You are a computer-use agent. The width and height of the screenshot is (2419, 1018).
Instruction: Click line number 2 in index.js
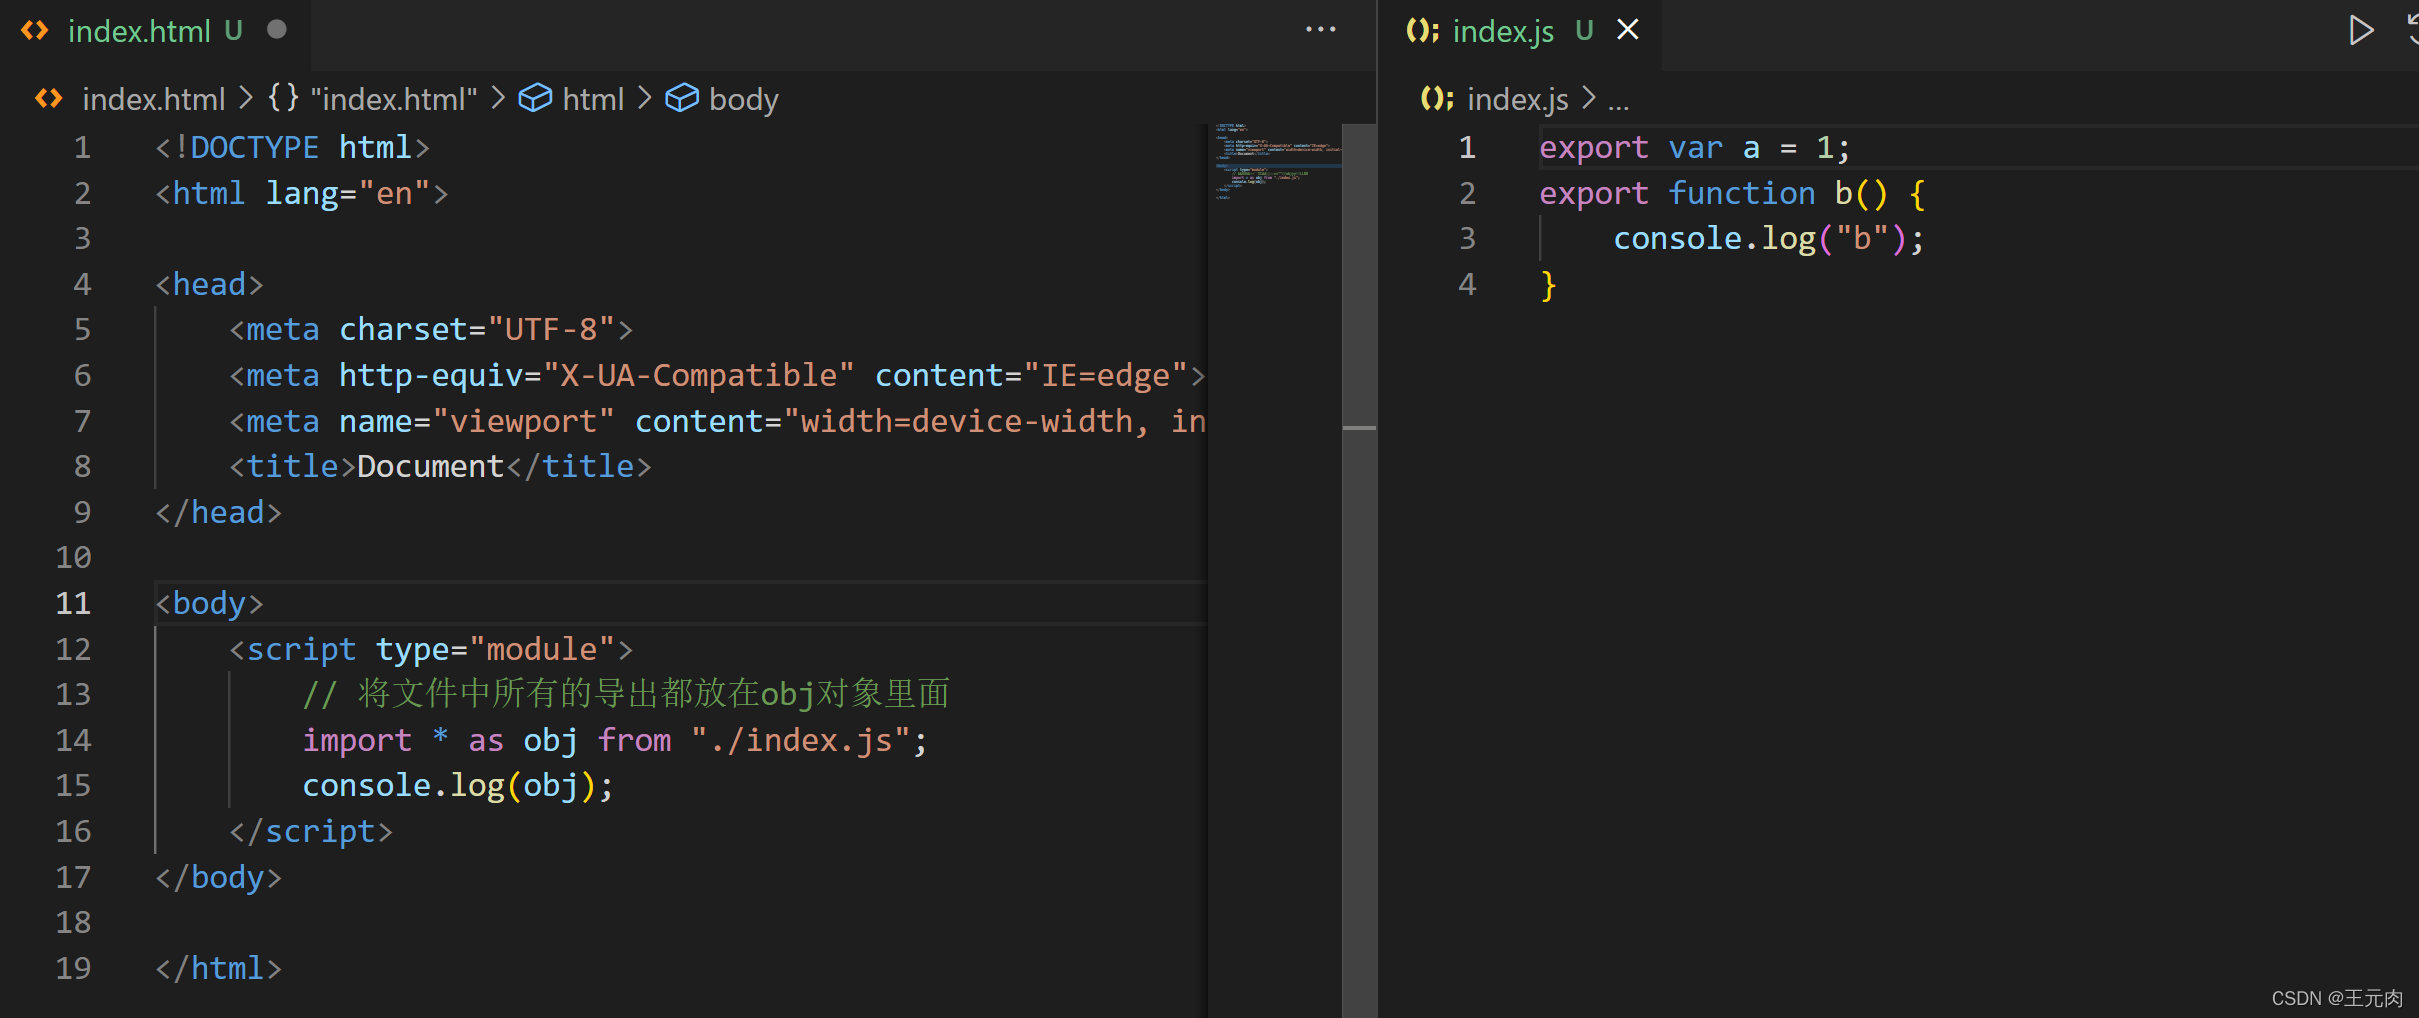[x=1467, y=193]
